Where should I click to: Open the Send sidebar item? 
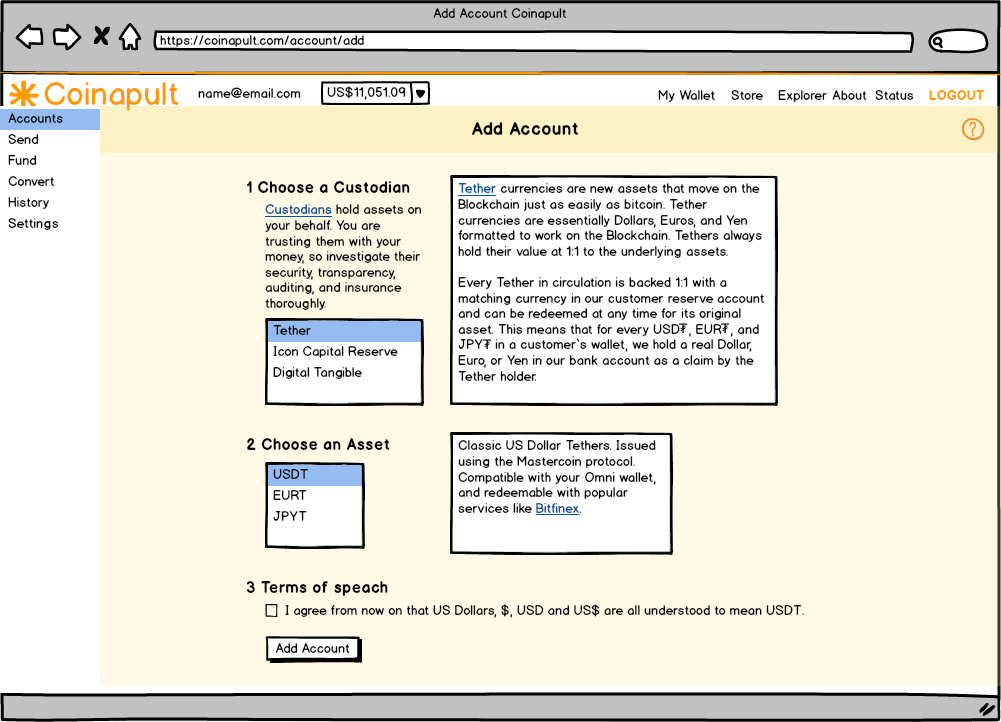24,140
